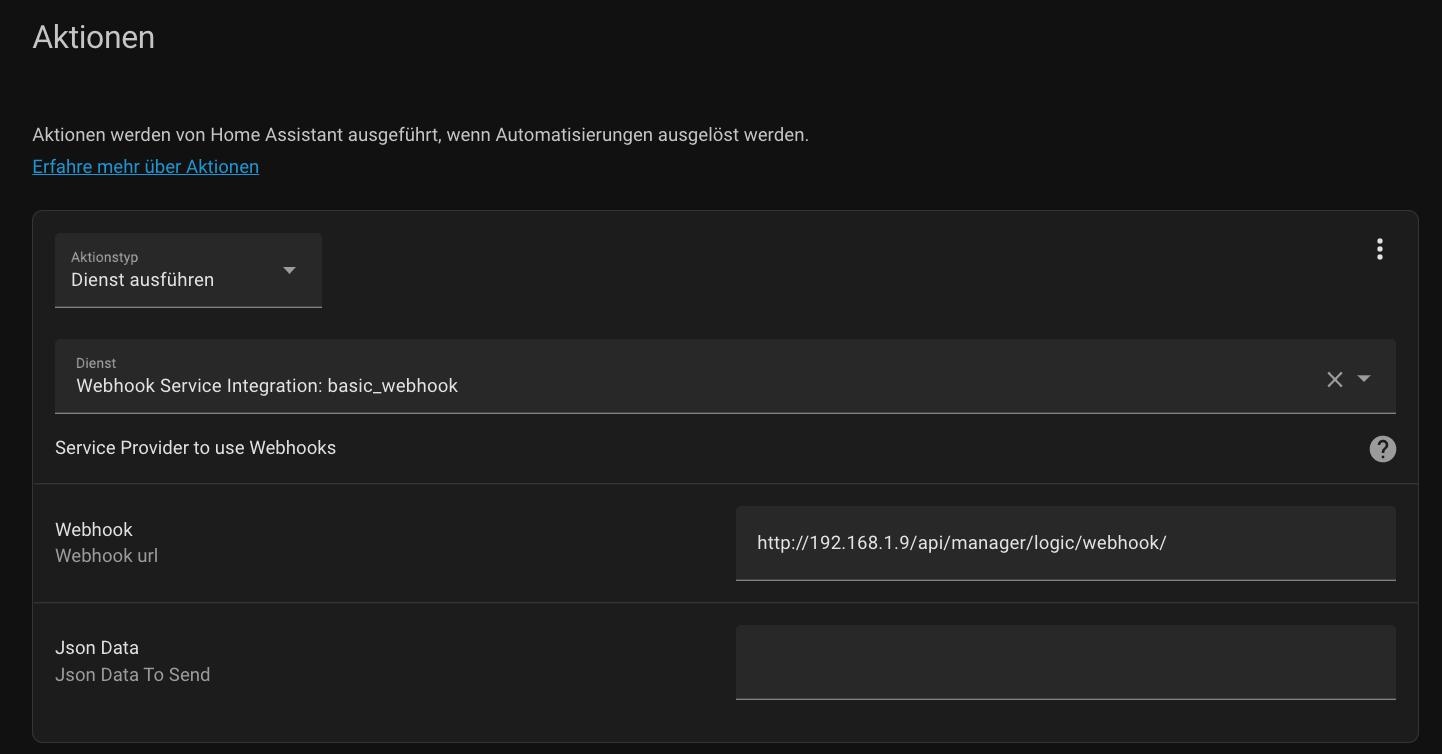The width and height of the screenshot is (1442, 754).
Task: Click the 'Webhook Service Integration: basic_webhook' service text
Action: pyautogui.click(x=267, y=386)
